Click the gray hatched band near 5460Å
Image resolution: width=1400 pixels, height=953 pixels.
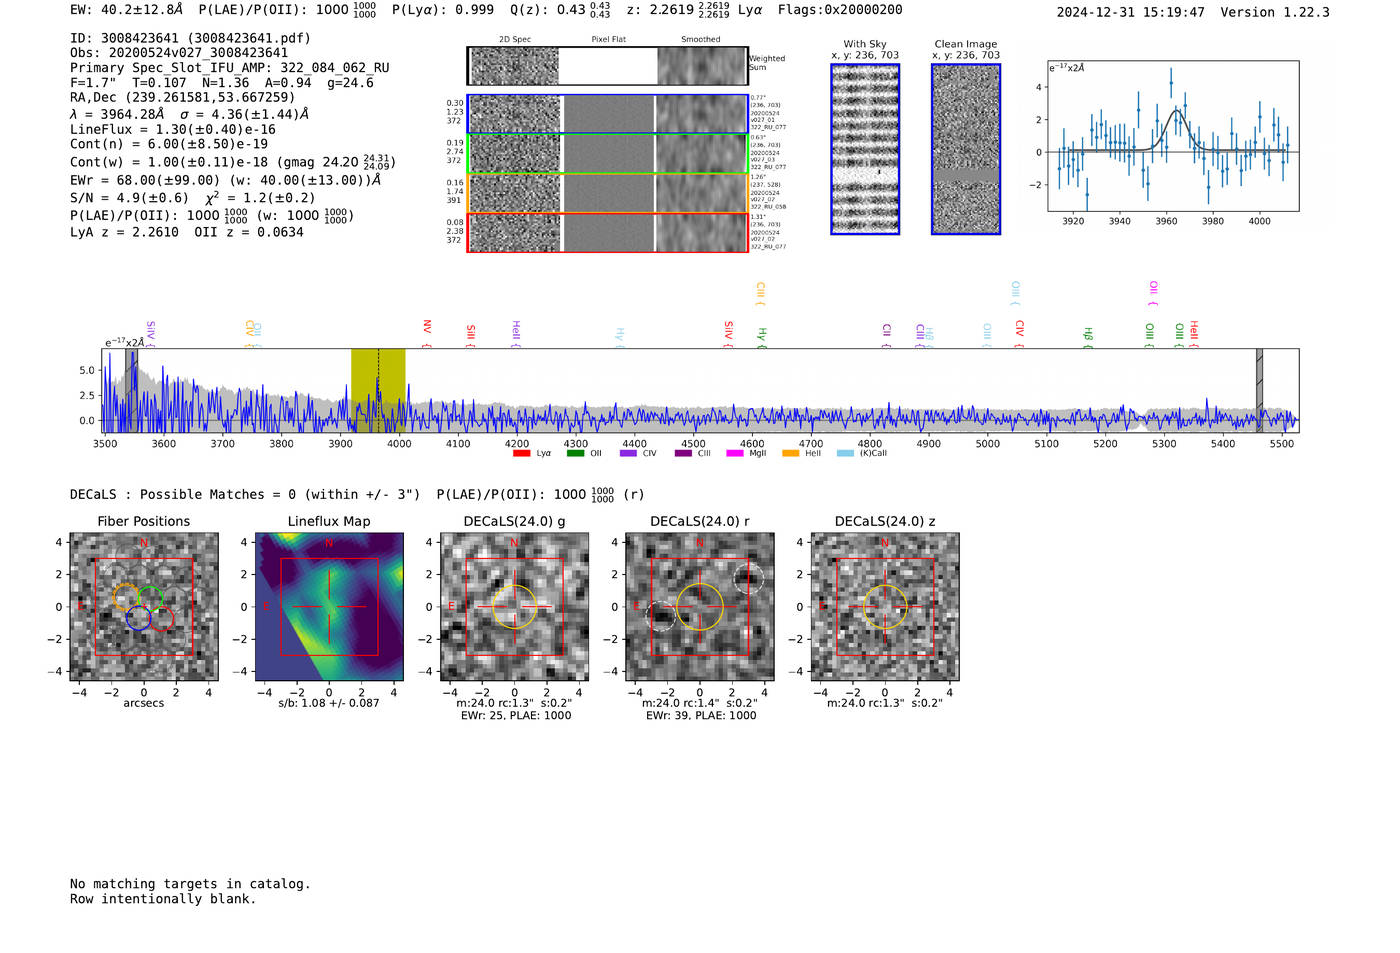(1260, 390)
